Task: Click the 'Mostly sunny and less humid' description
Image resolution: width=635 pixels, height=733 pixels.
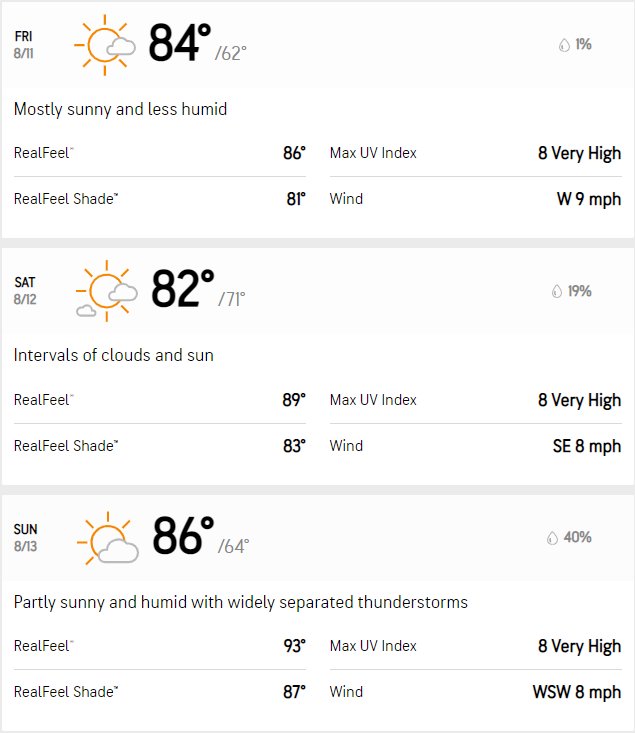Action: [120, 109]
